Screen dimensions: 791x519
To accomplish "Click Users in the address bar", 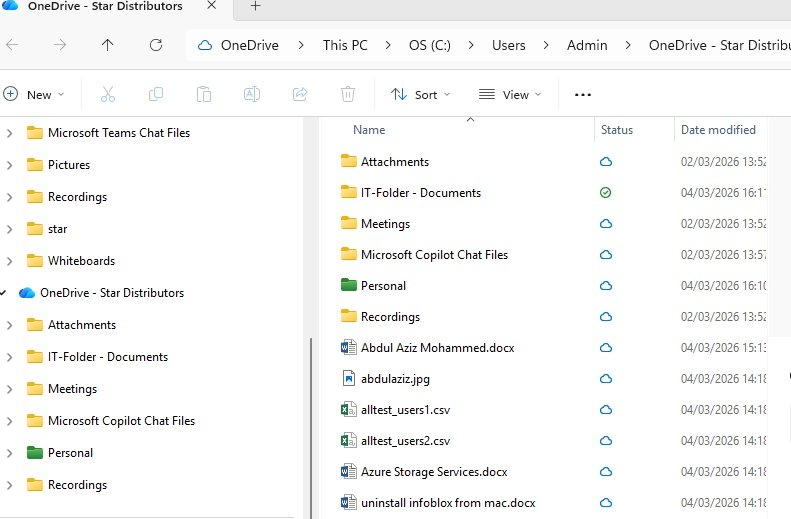I will pos(508,45).
